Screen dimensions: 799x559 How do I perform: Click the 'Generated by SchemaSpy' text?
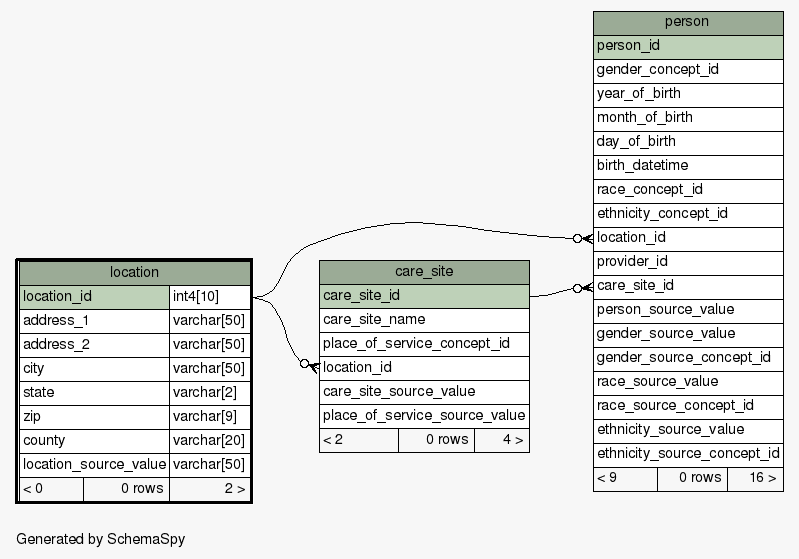tap(100, 539)
